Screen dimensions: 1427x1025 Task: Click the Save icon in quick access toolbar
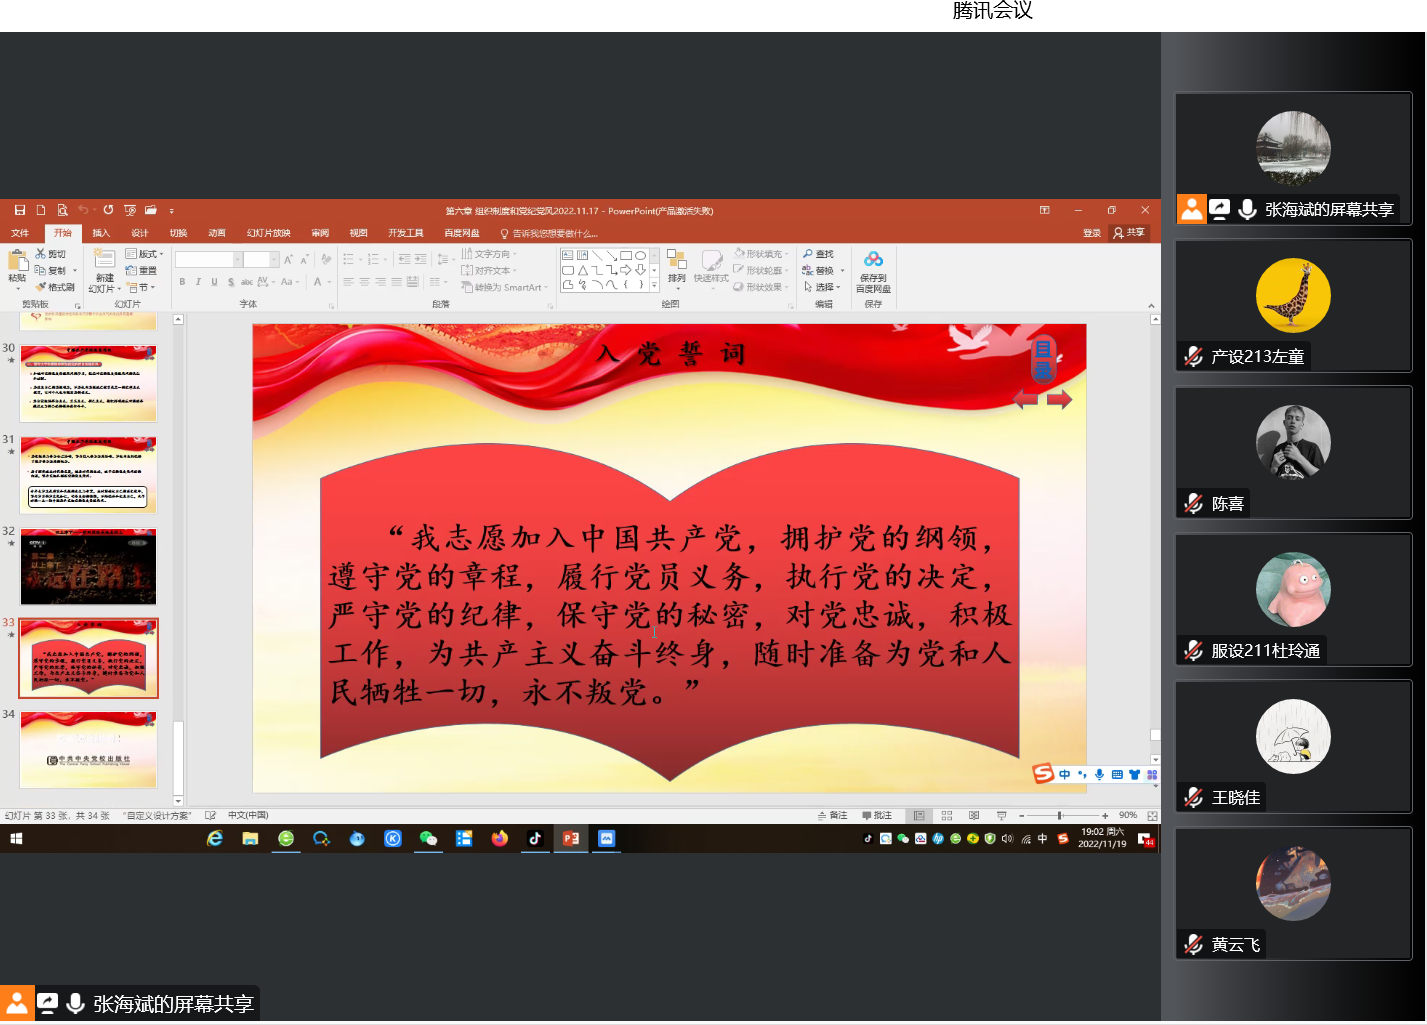click(19, 210)
